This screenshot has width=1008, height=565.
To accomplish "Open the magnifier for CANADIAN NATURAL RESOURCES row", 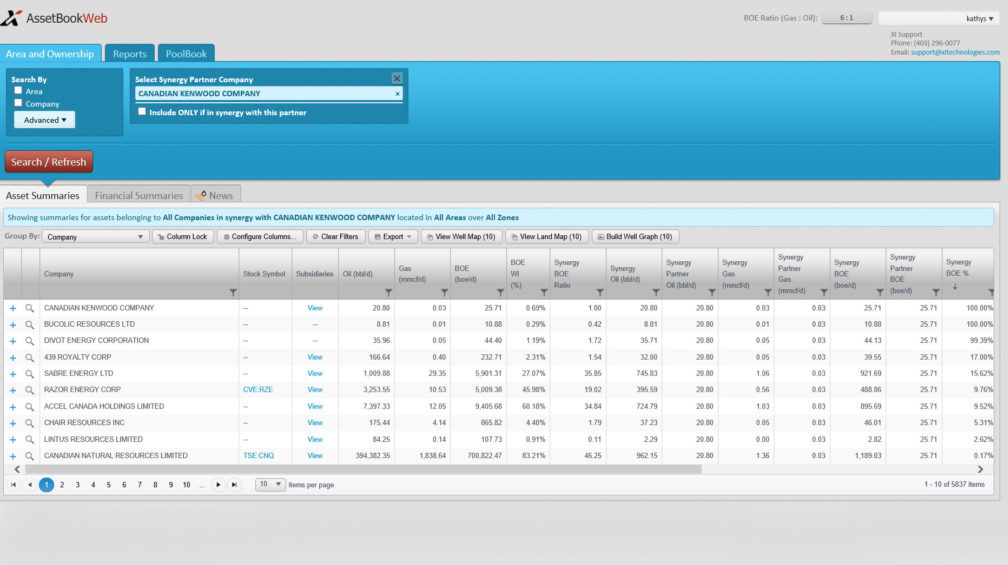I will click(x=30, y=456).
